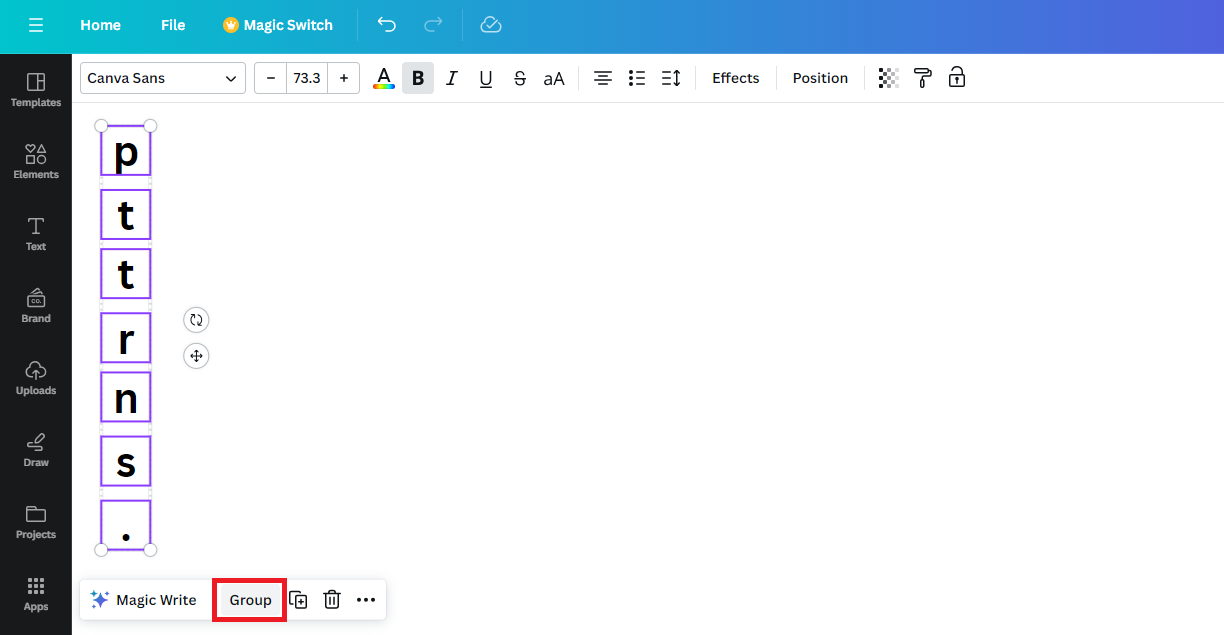The width and height of the screenshot is (1224, 635).
Task: Open the text color picker
Action: click(x=384, y=78)
